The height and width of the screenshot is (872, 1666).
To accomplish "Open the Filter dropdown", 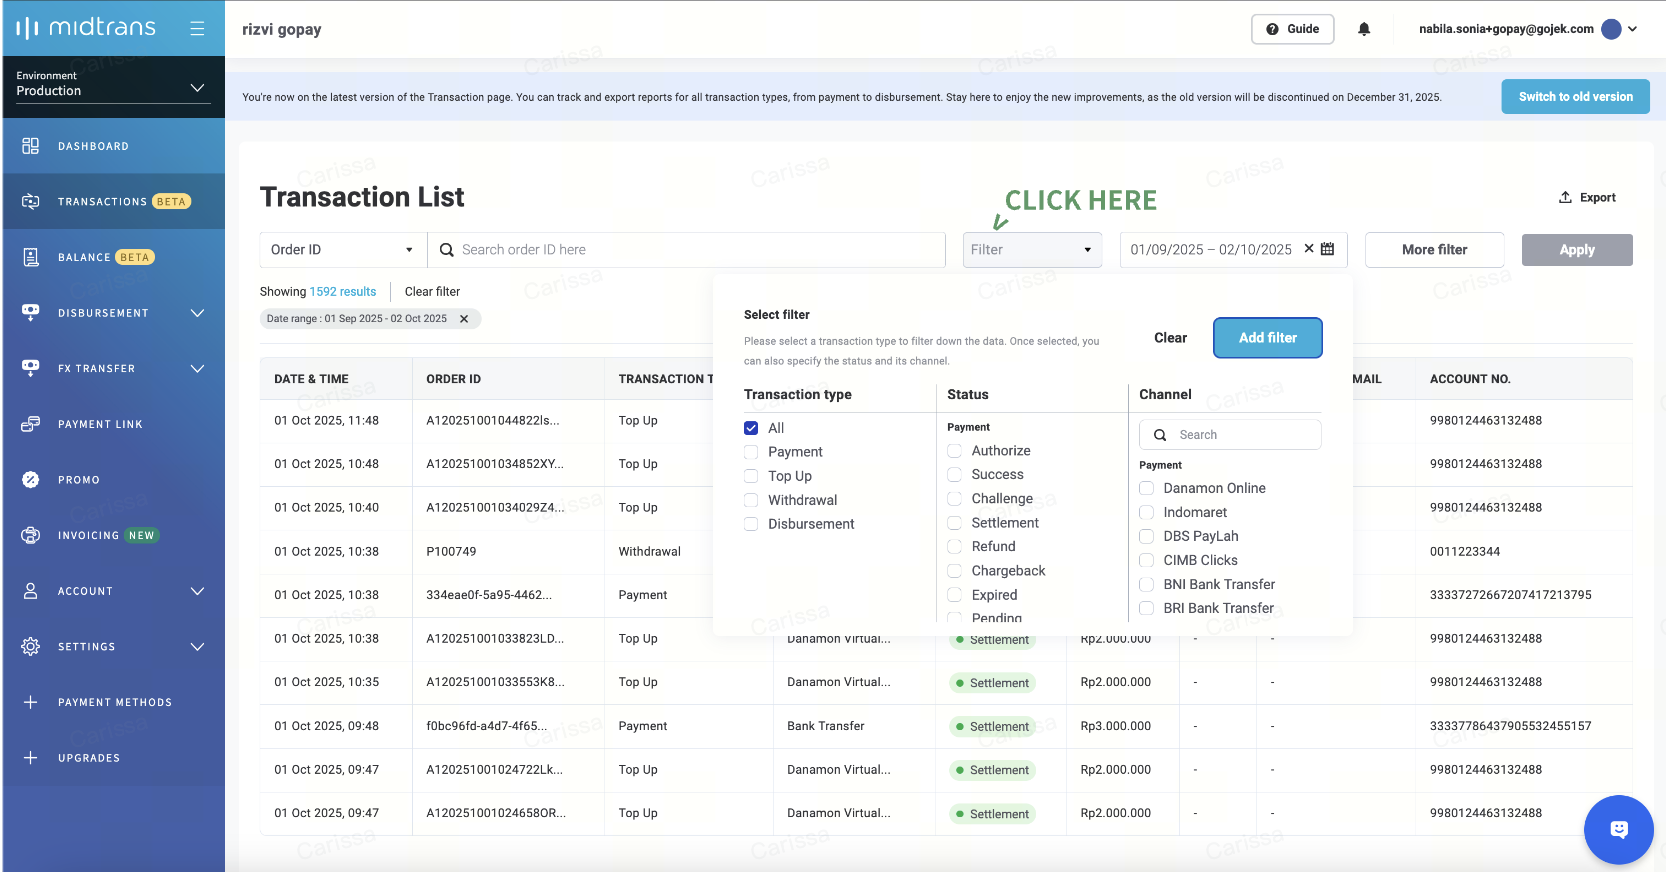I will [1032, 250].
